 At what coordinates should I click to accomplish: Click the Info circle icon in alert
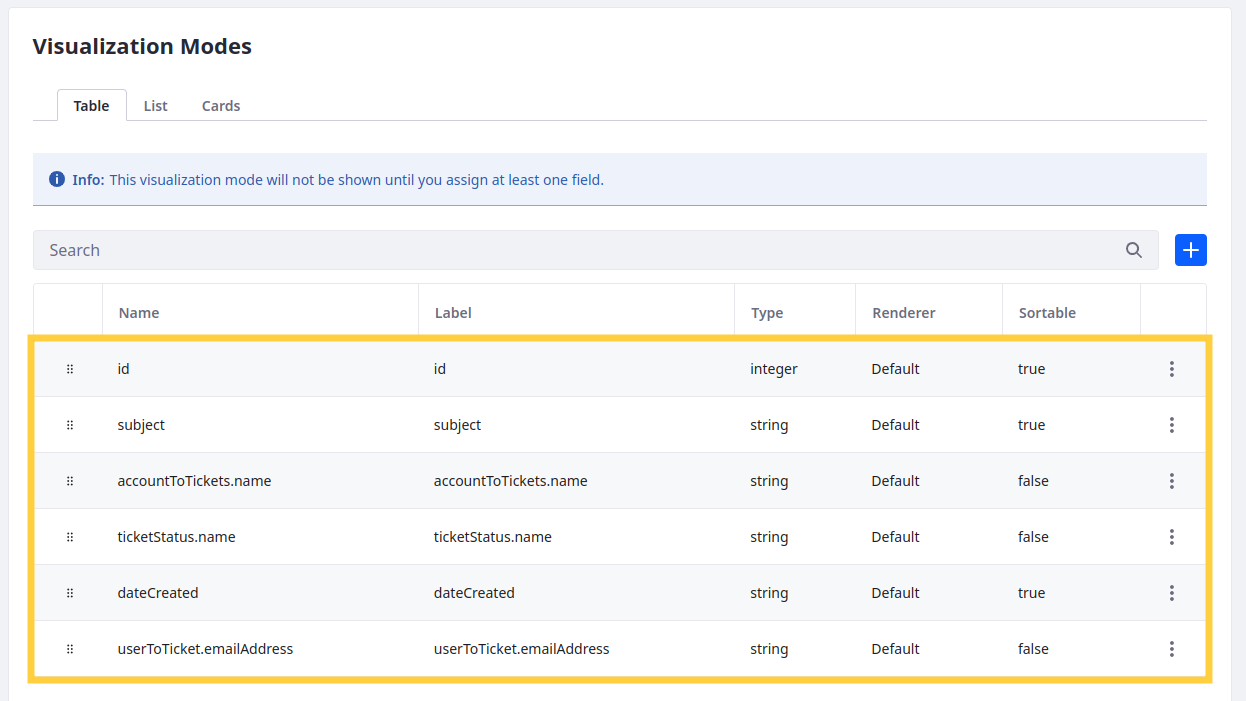pos(57,180)
